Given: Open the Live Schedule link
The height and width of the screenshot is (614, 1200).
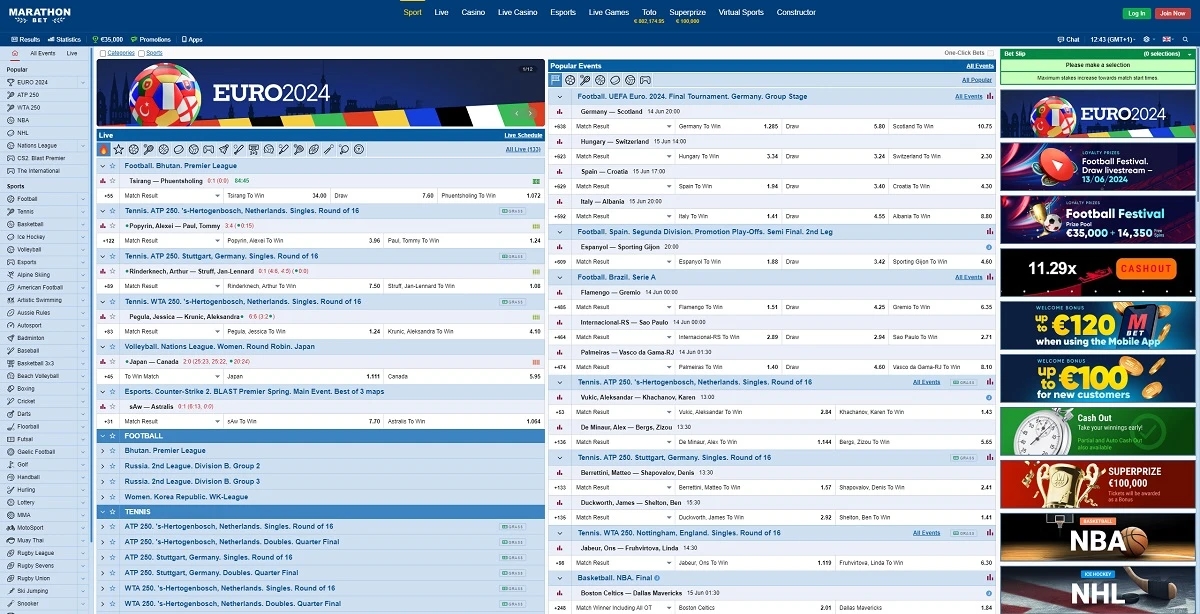Looking at the screenshot, I should click(x=523, y=135).
